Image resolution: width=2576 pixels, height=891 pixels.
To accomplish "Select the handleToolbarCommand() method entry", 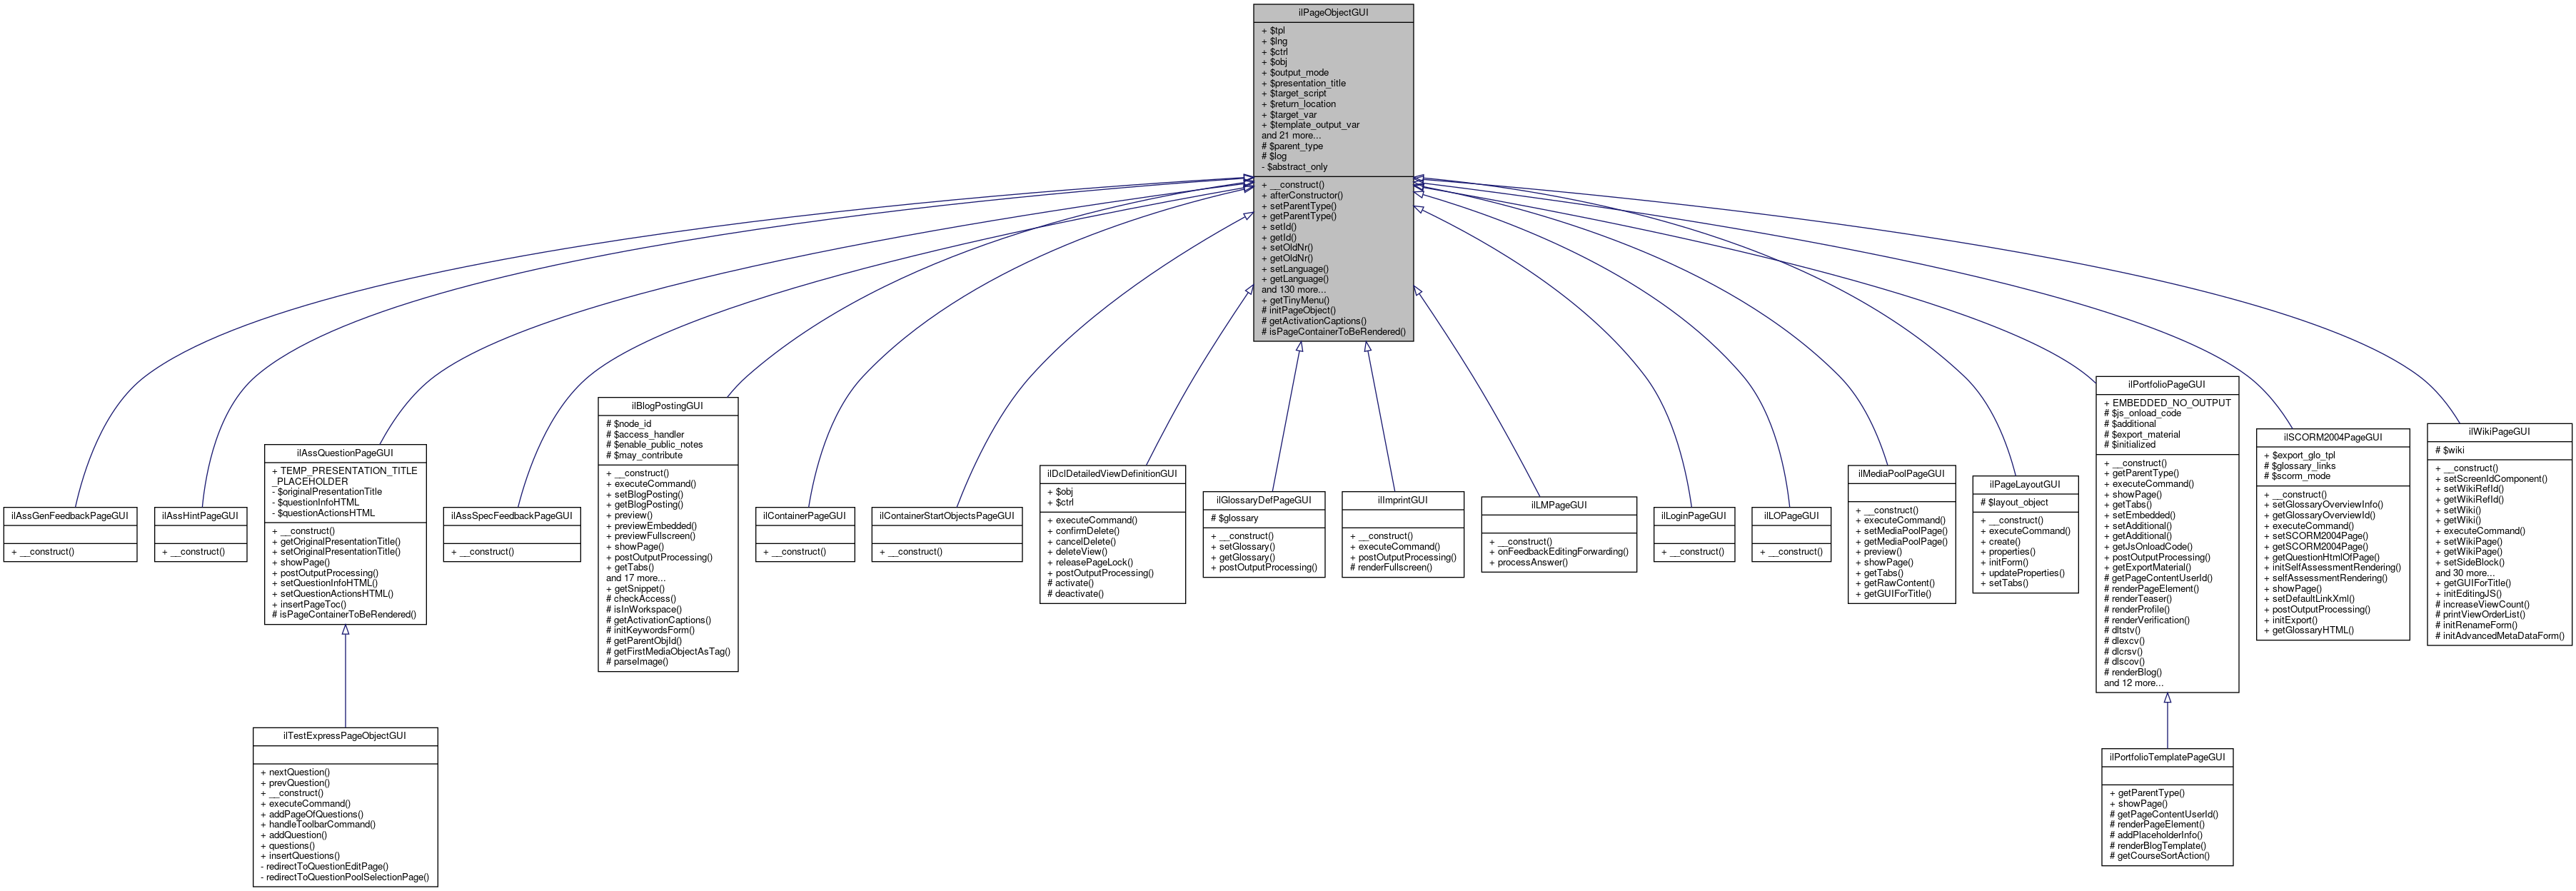I will [x=318, y=825].
